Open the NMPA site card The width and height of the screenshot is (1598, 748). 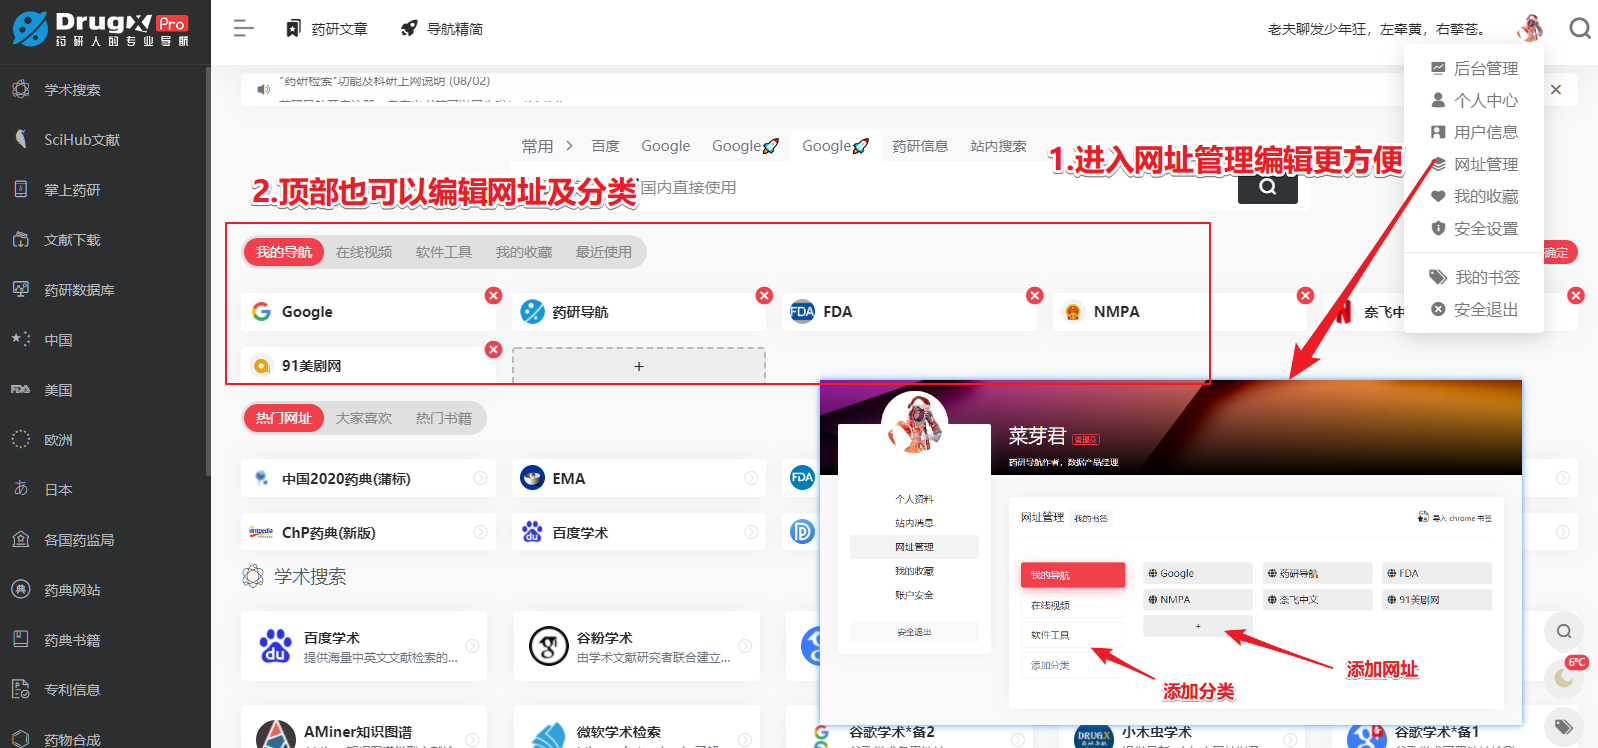pyautogui.click(x=1180, y=312)
